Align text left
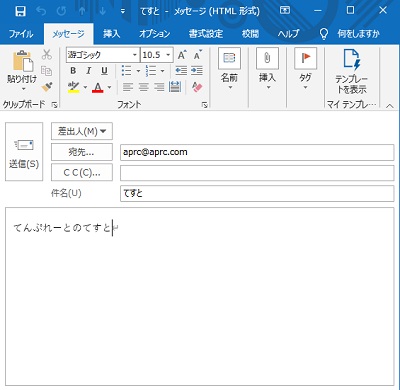Screen dimensions: 400x390 (x=128, y=87)
